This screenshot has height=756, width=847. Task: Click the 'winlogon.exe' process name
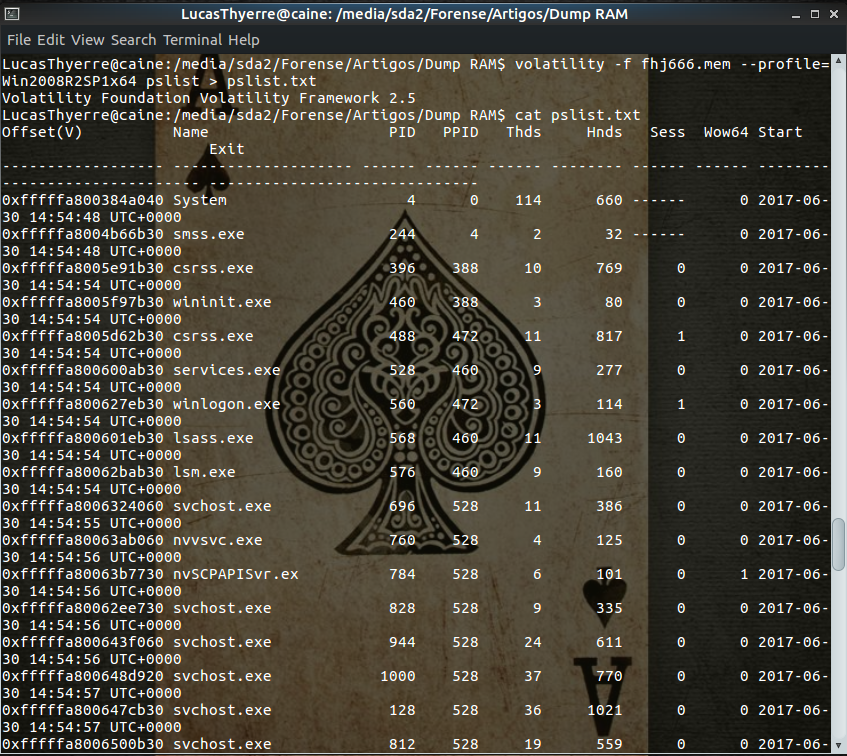[227, 404]
